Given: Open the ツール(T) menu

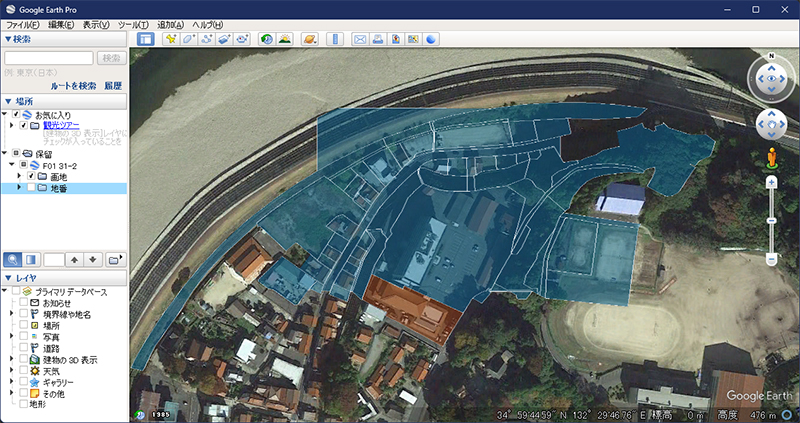Looking at the screenshot, I should click(133, 24).
